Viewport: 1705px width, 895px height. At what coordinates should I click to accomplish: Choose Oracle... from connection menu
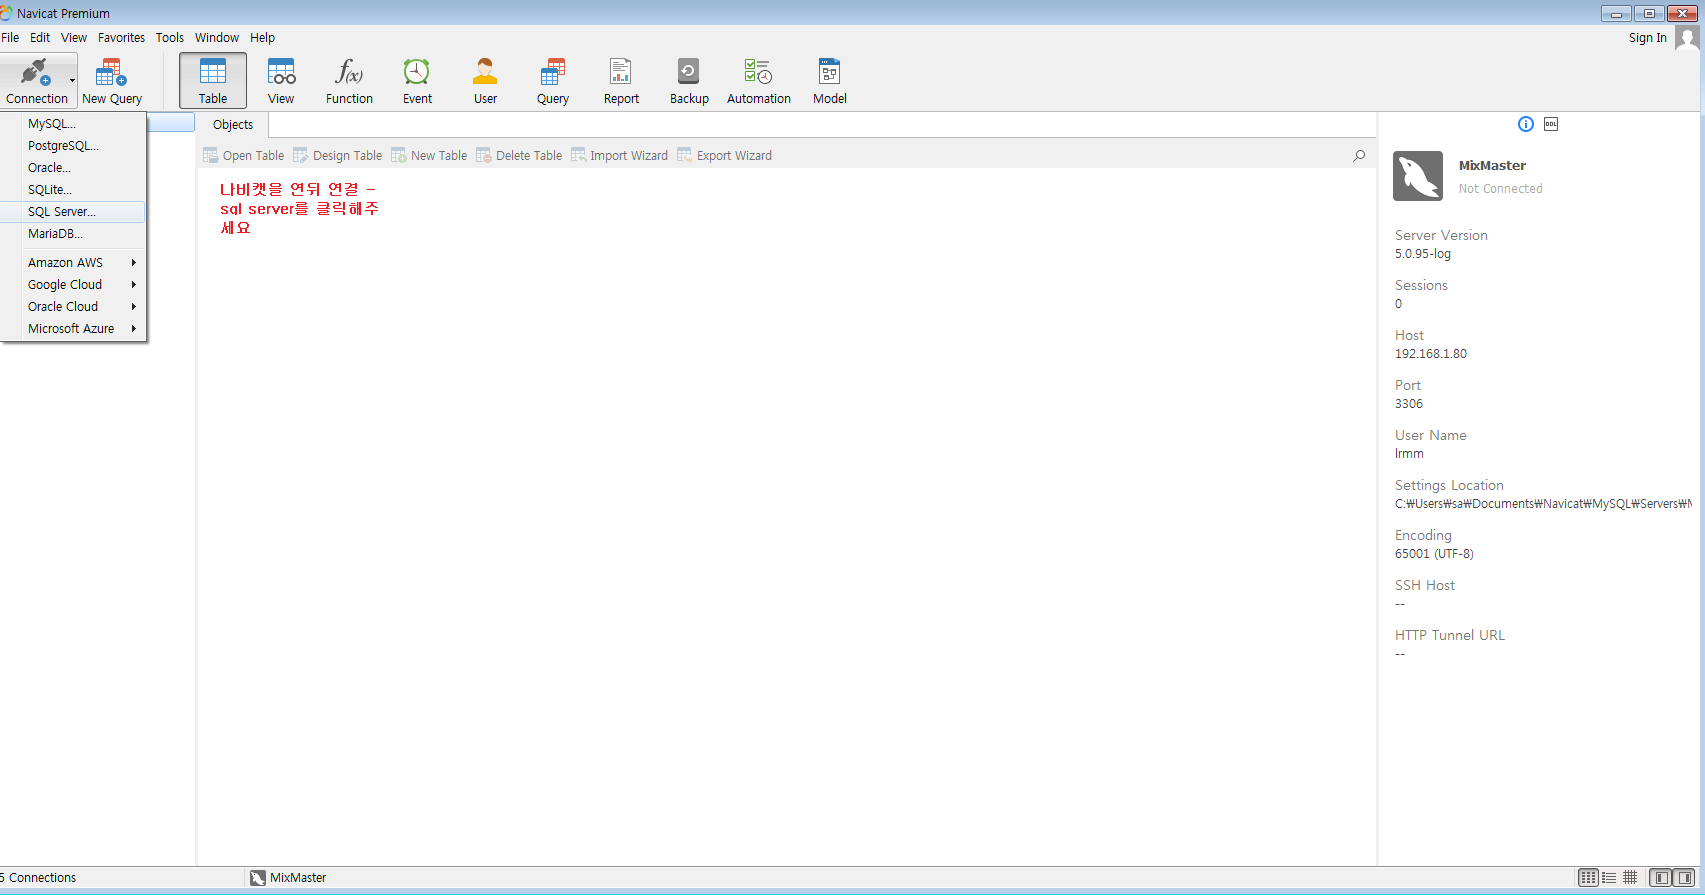73,168
